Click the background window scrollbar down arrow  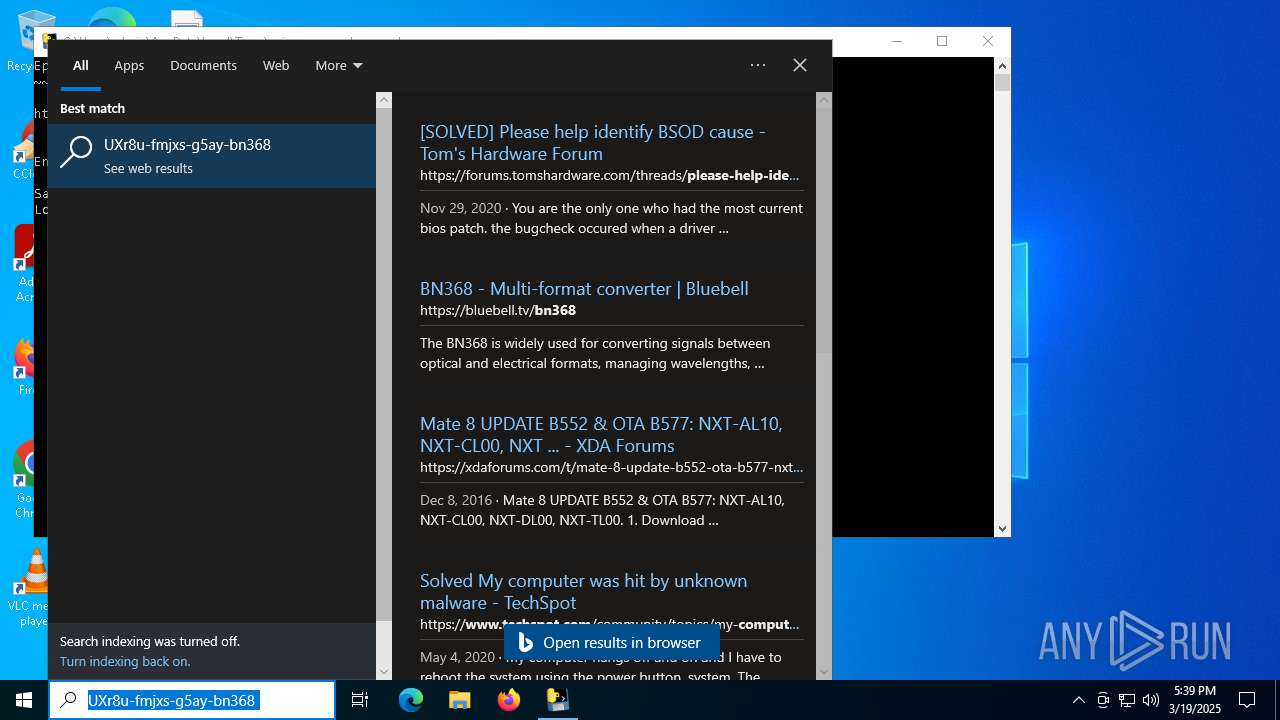pyautogui.click(x=1003, y=528)
